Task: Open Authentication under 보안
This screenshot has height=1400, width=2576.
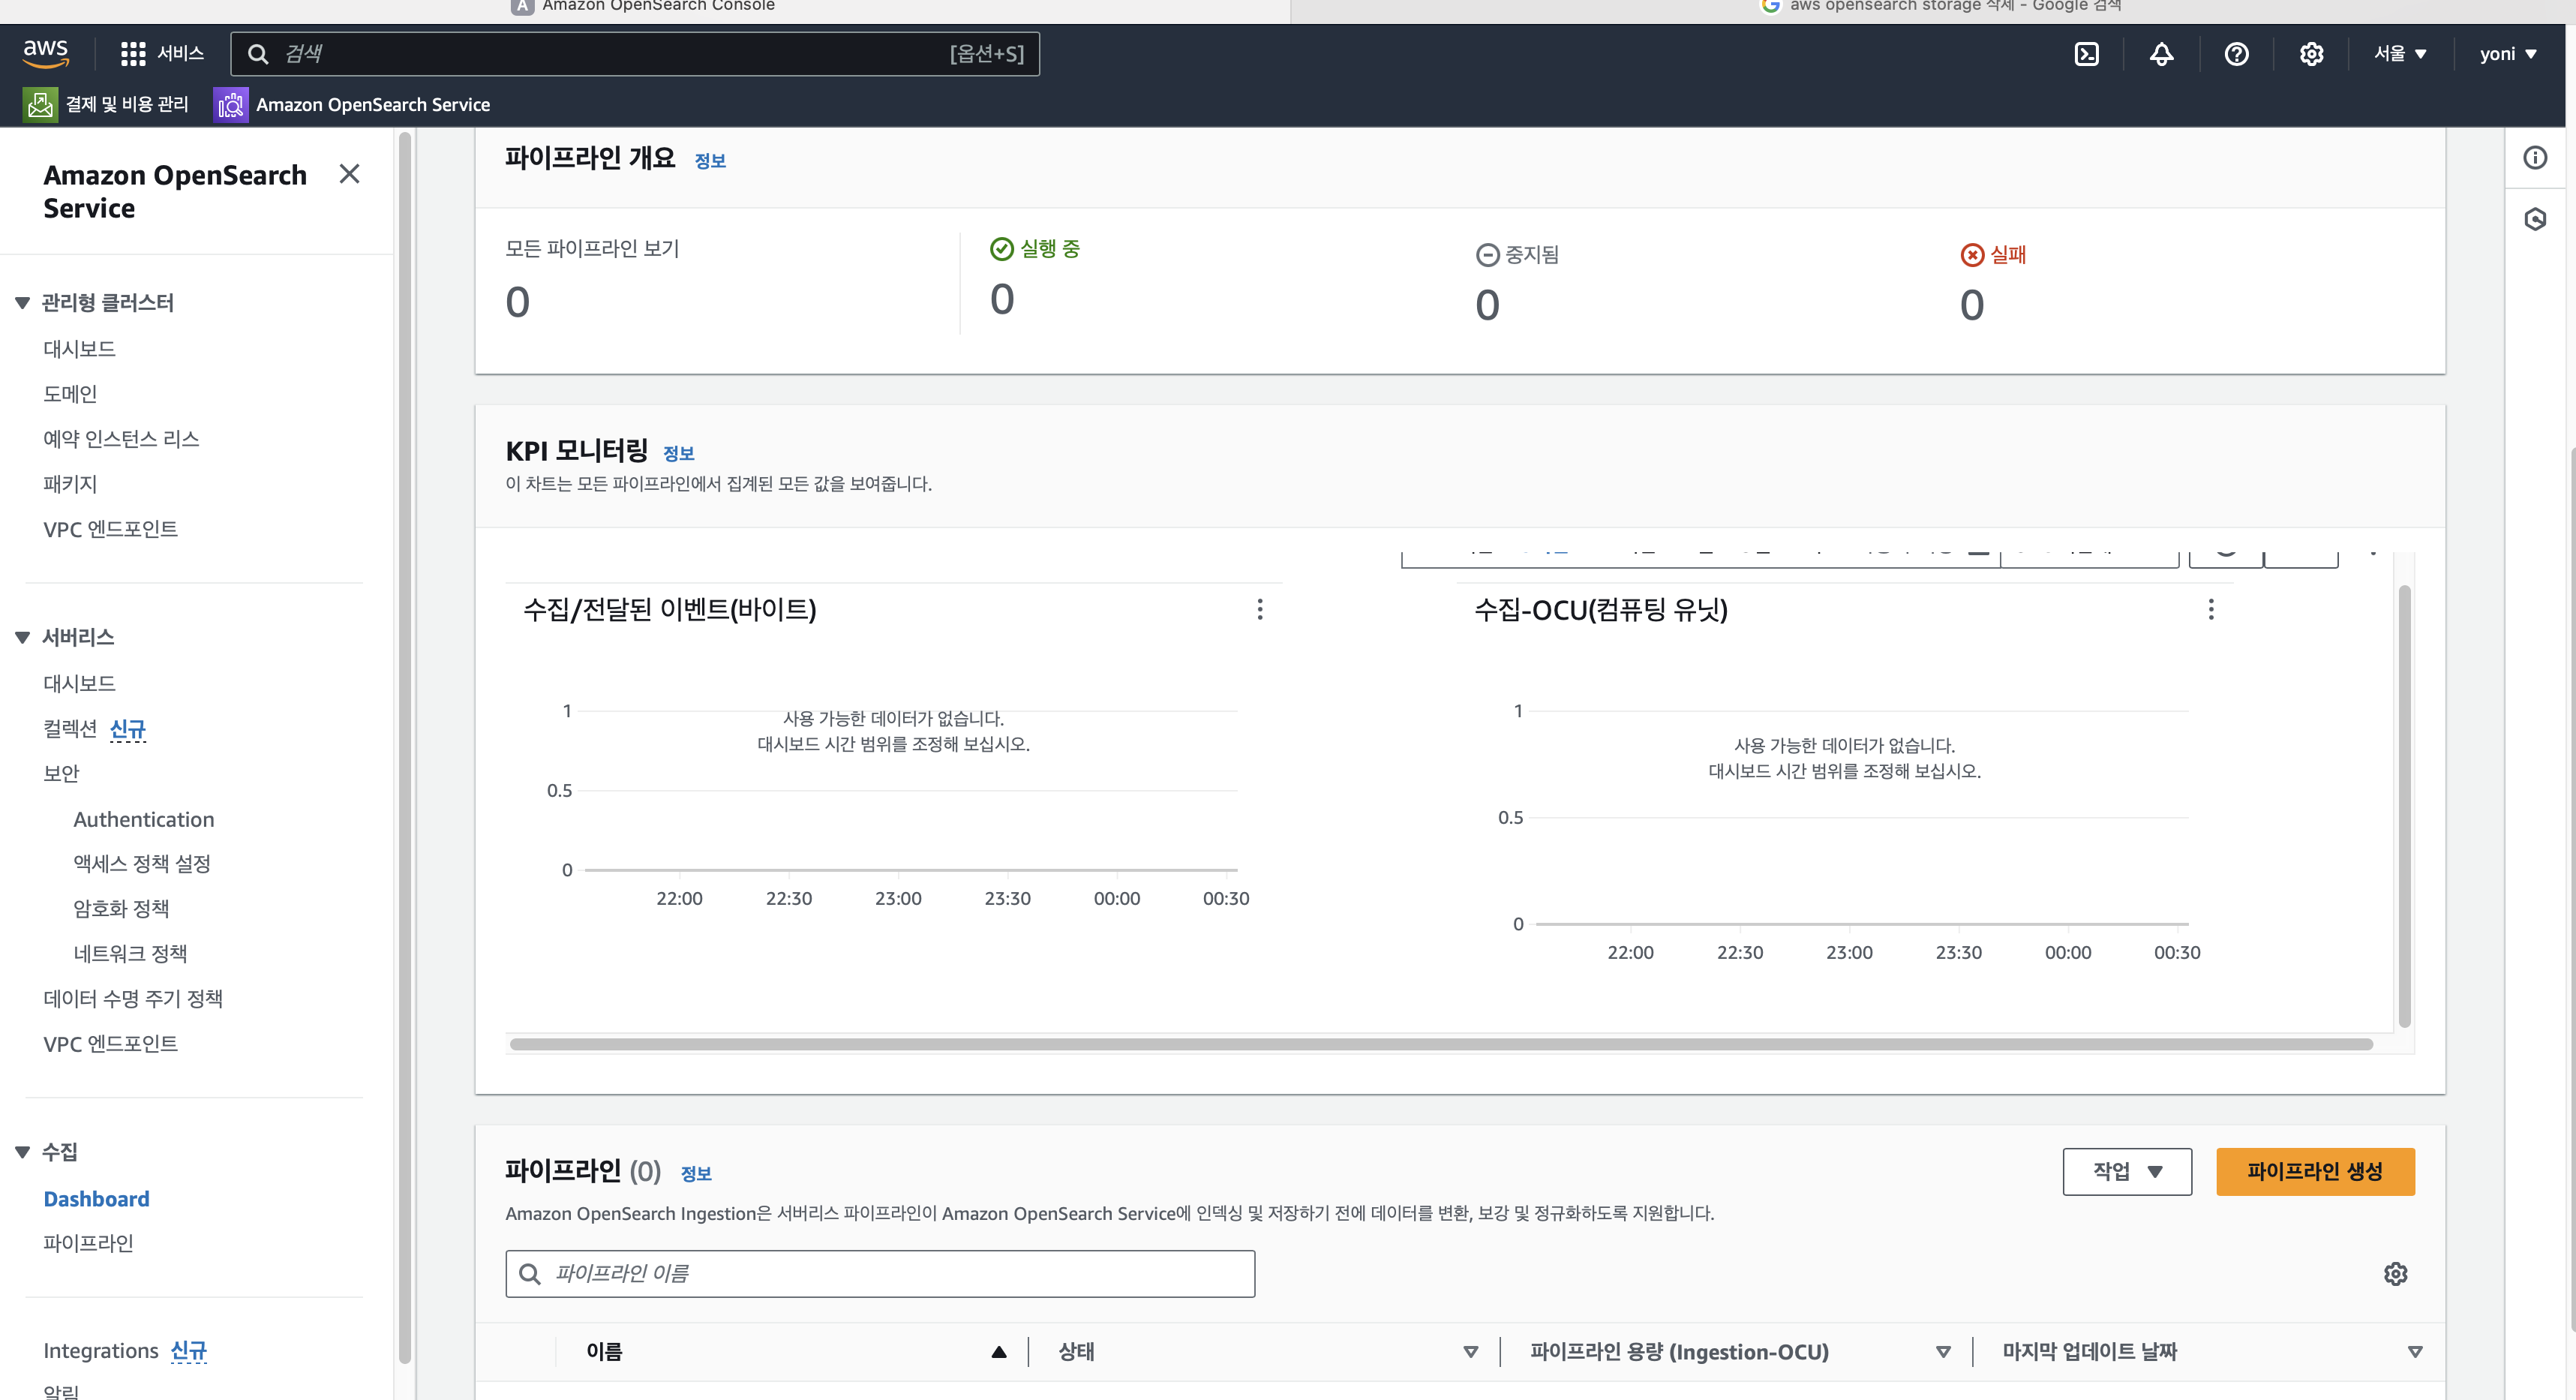Action: pos(144,819)
